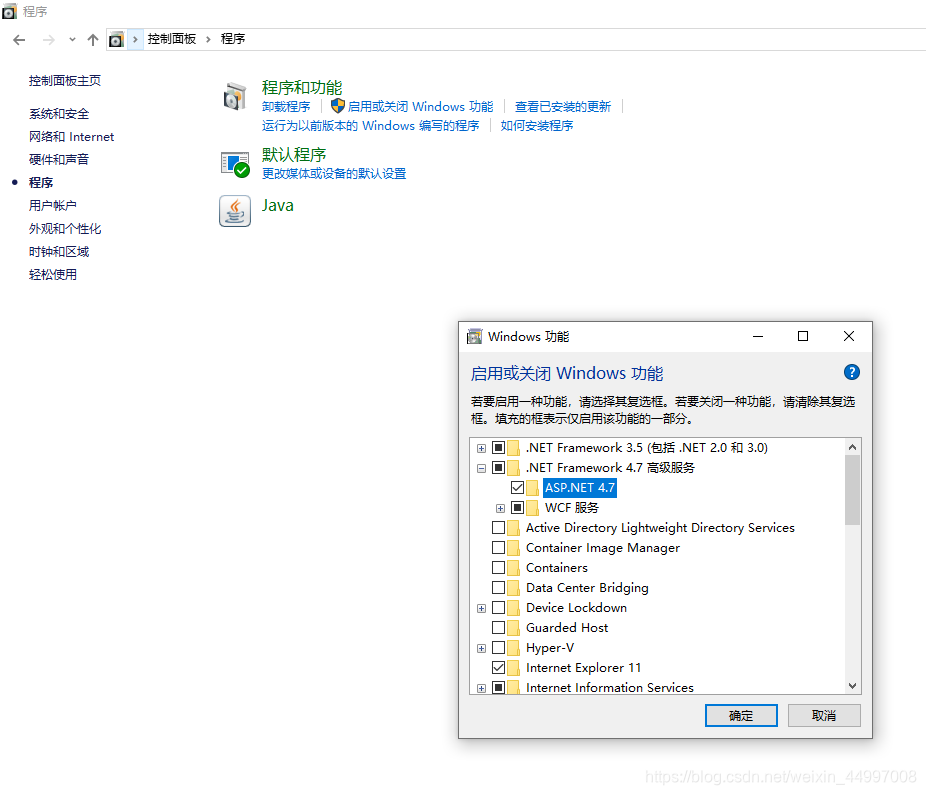This screenshot has width=926, height=795.
Task: Open 控制面板主页 in sidebar
Action: (x=65, y=81)
